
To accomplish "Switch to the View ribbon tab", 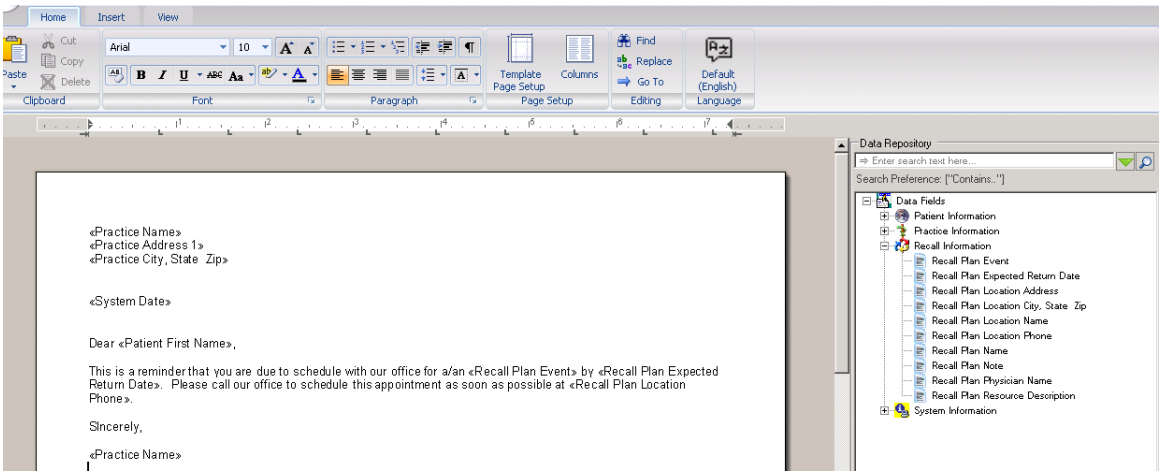I will point(168,16).
